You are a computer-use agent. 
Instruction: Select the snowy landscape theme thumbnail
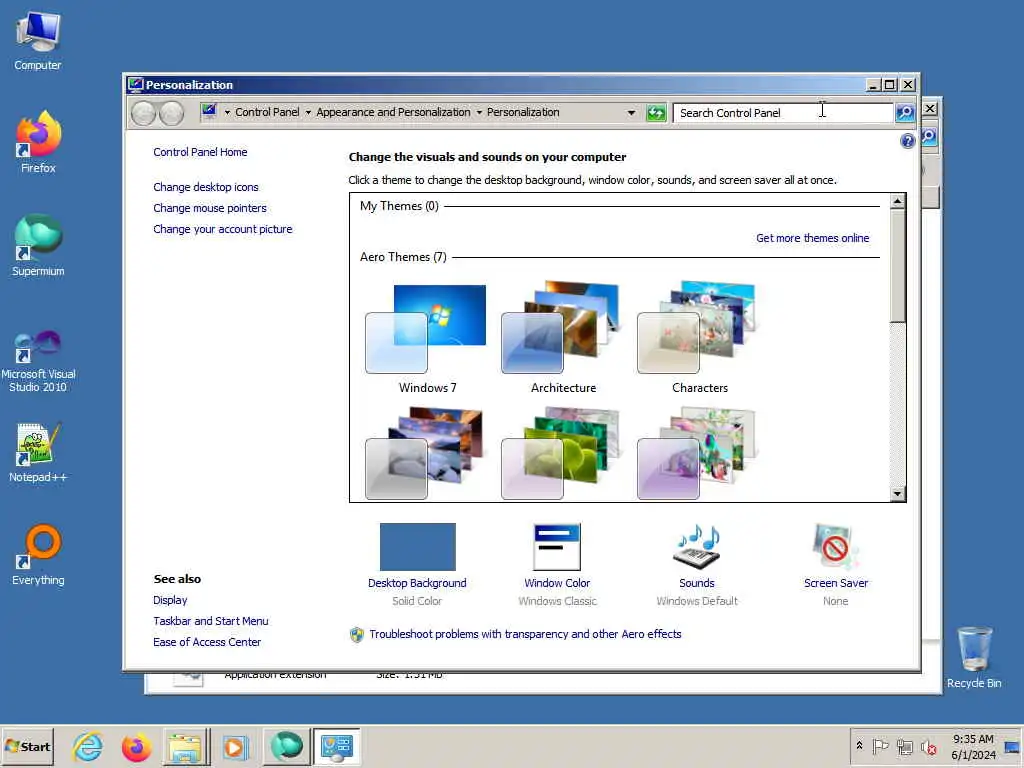click(x=424, y=454)
